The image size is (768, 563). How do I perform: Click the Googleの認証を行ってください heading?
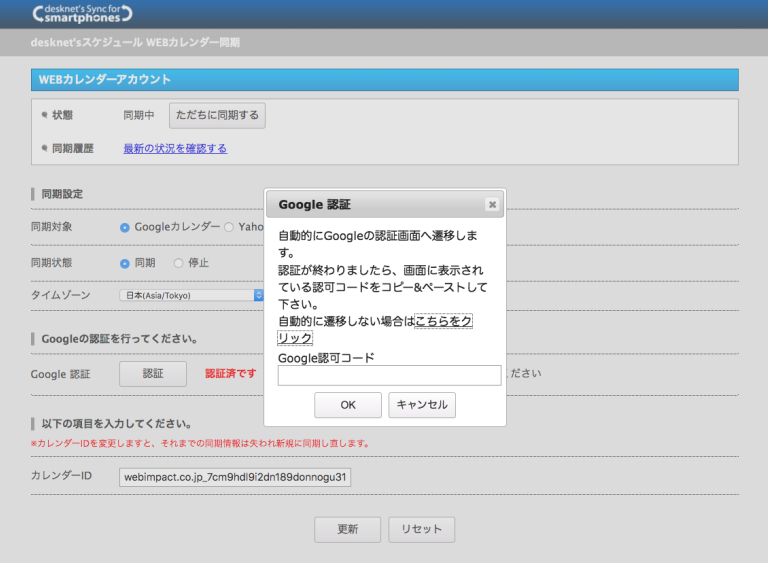[120, 339]
